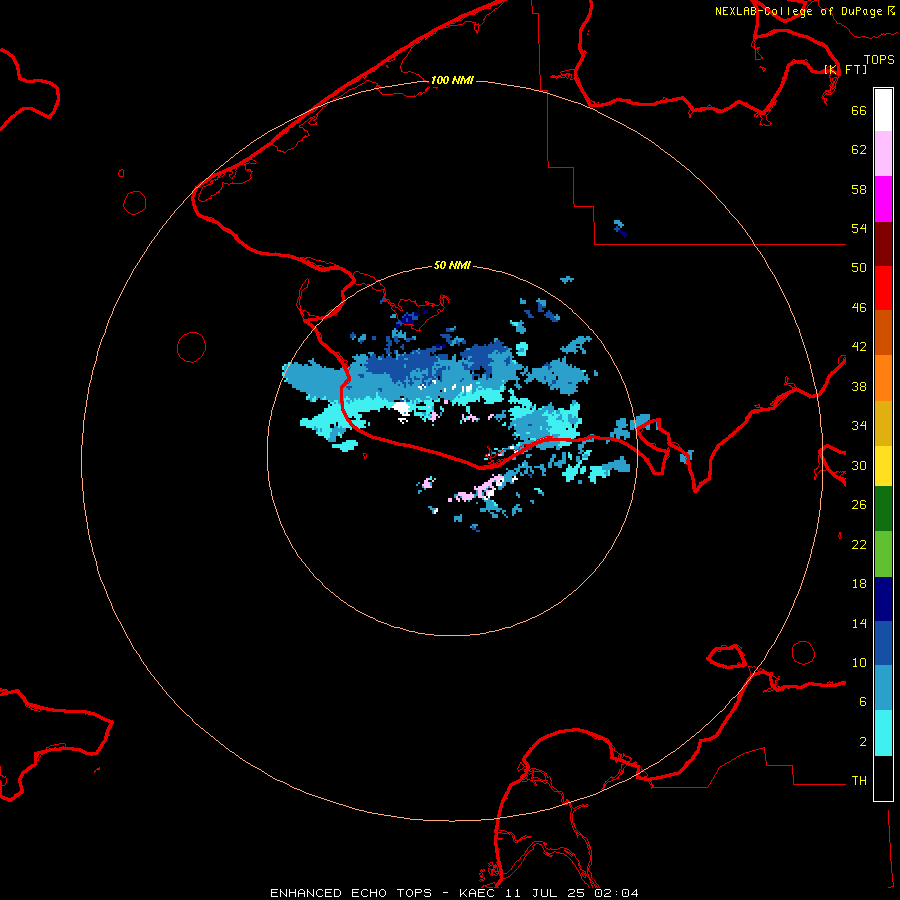Viewport: 900px width, 900px height.
Task: Click the light green legend swatch
Action: 883,554
